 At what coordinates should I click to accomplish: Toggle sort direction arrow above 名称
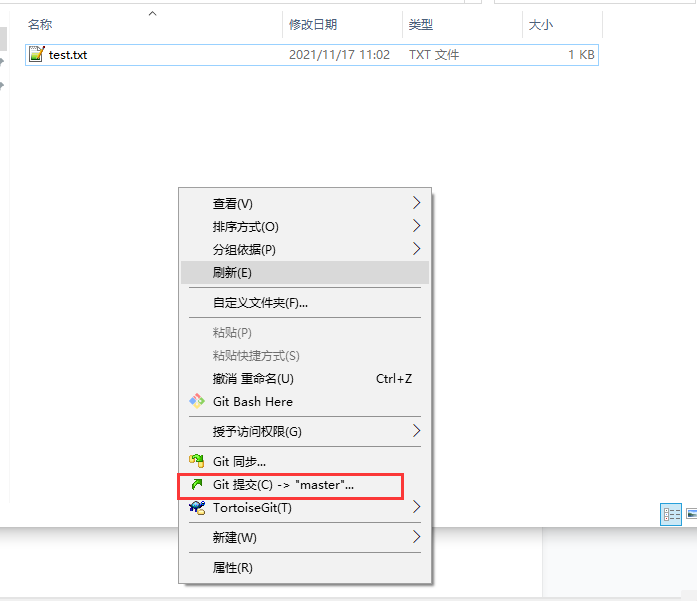coord(152,14)
